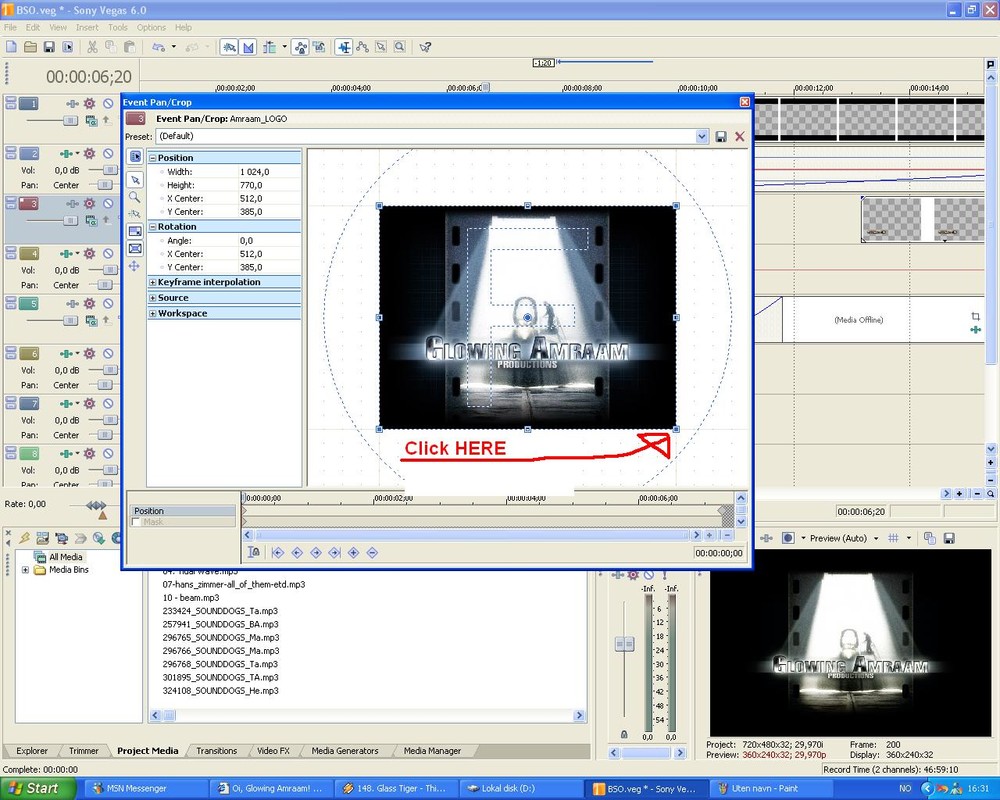This screenshot has height=800, width=1000.
Task: Collapse the Position section
Action: [x=152, y=158]
